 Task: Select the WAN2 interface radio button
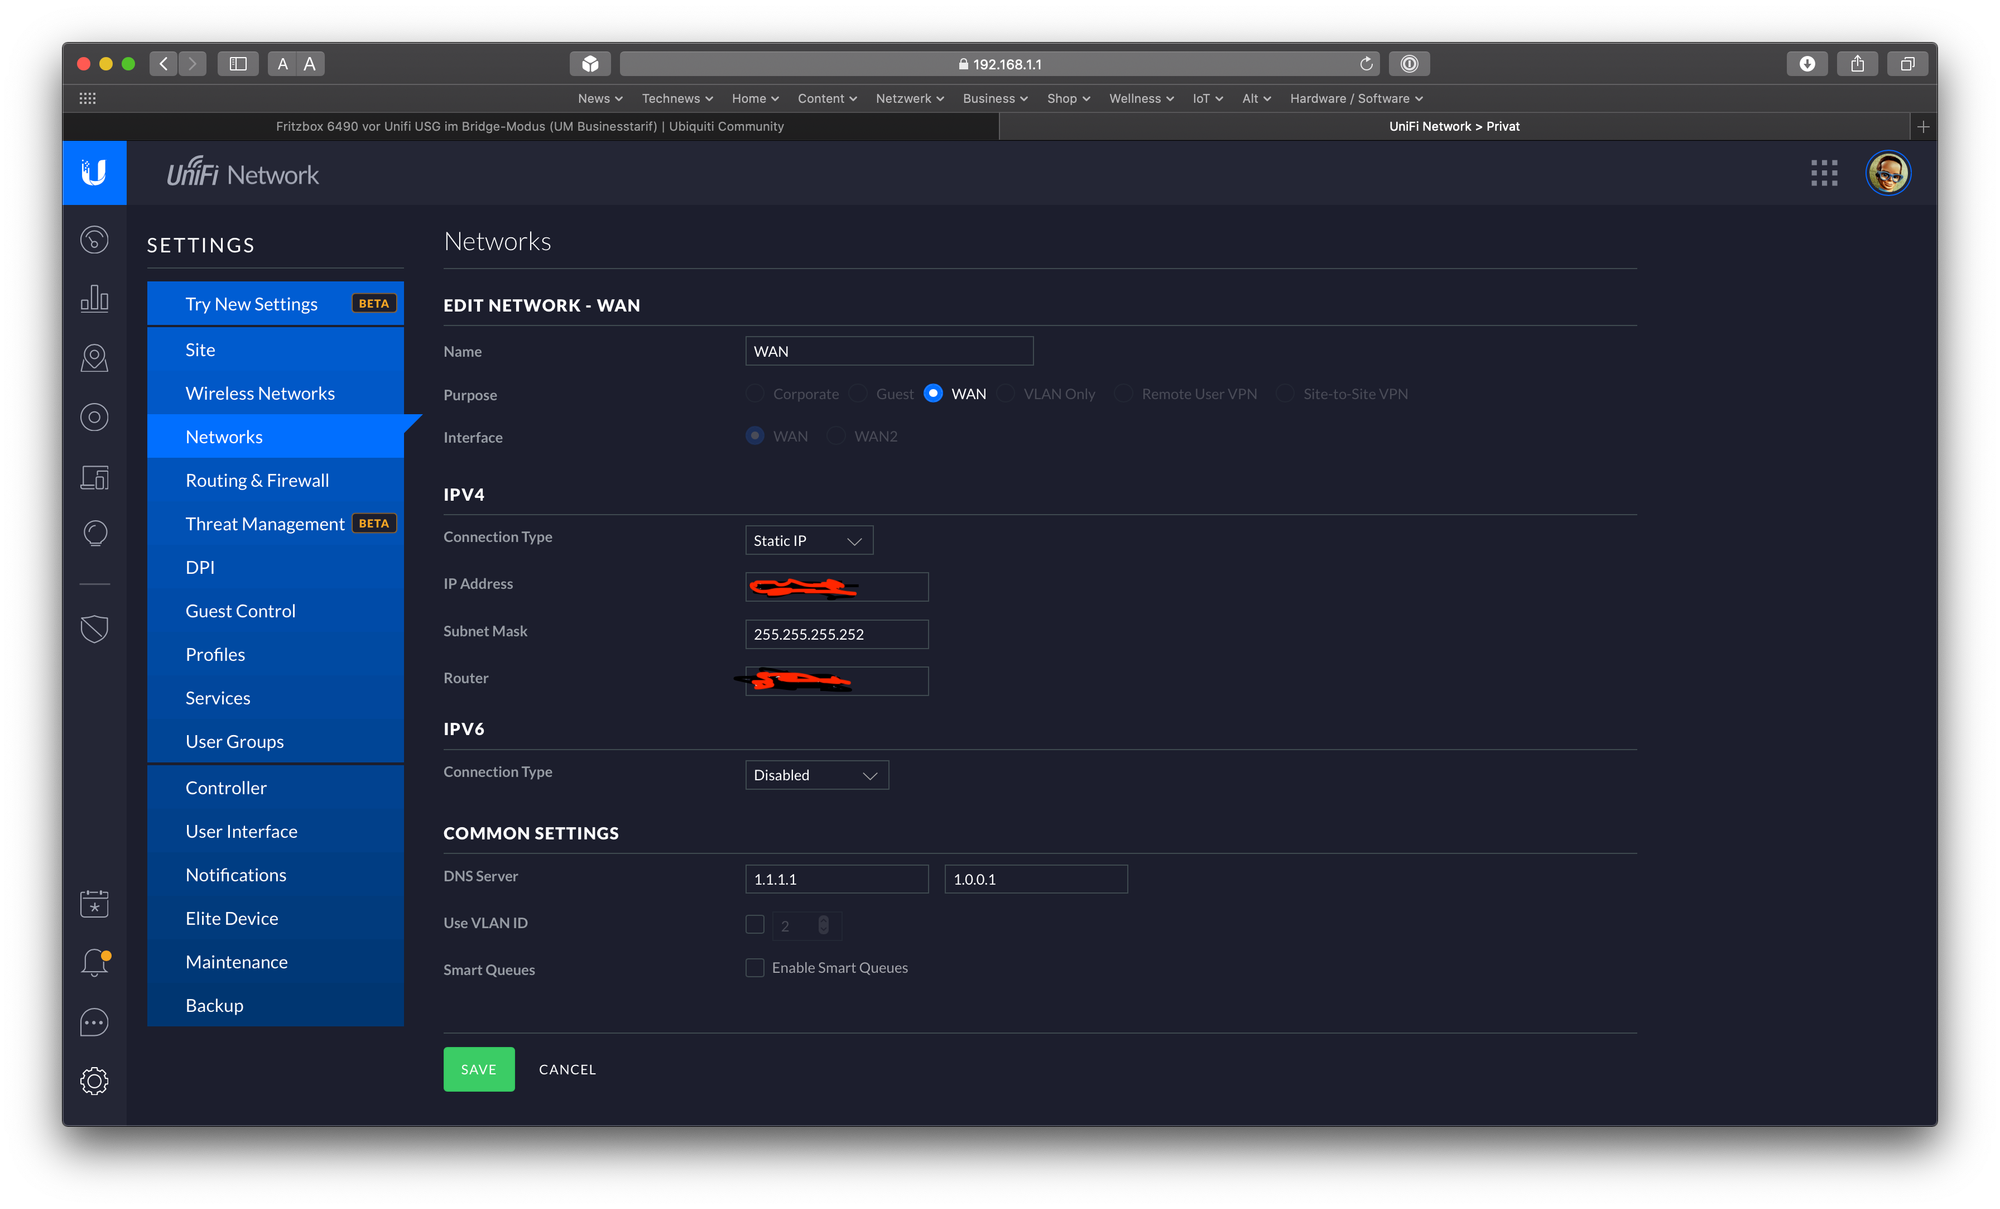tap(836, 436)
